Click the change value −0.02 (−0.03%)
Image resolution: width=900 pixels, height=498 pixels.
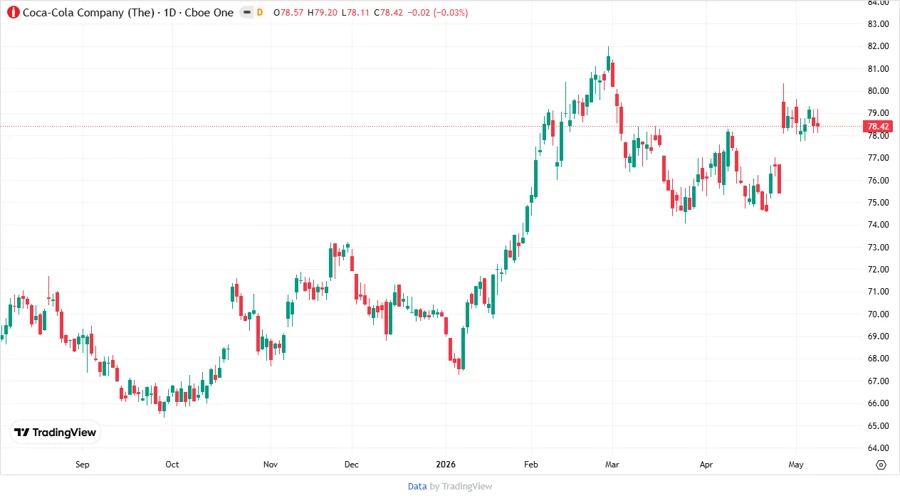click(x=437, y=12)
